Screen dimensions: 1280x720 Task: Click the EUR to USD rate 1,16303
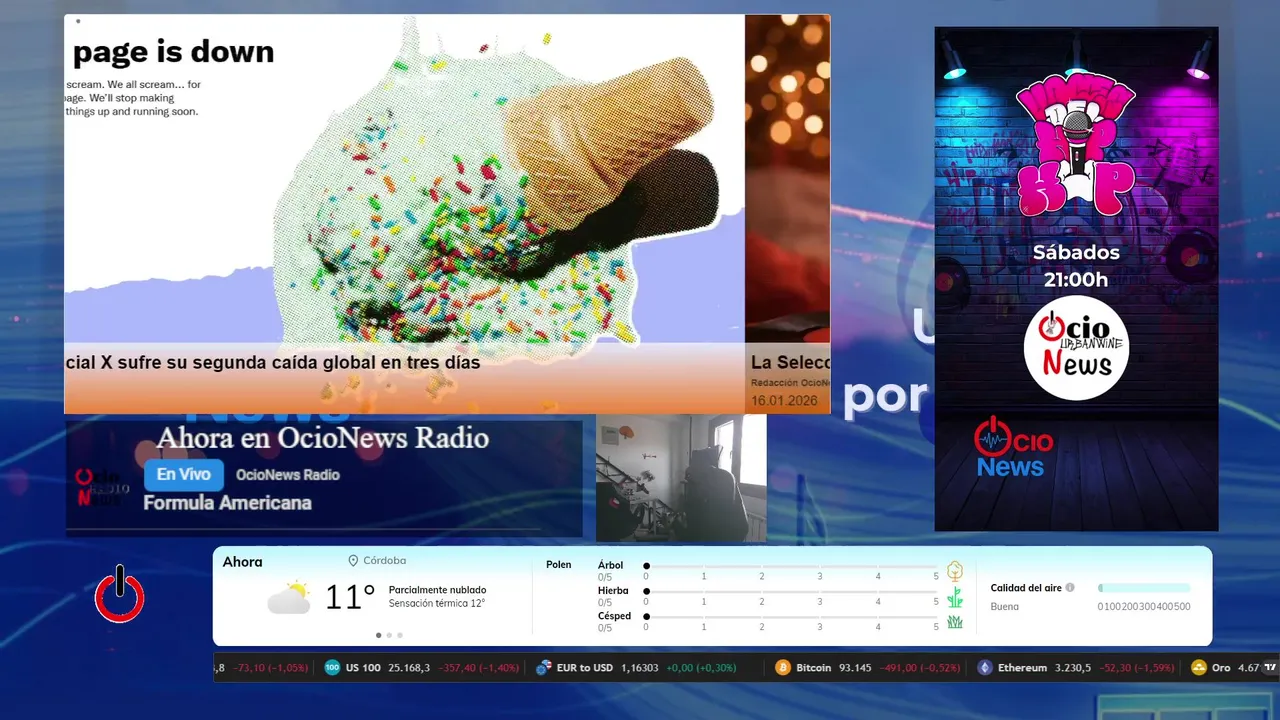(640, 668)
